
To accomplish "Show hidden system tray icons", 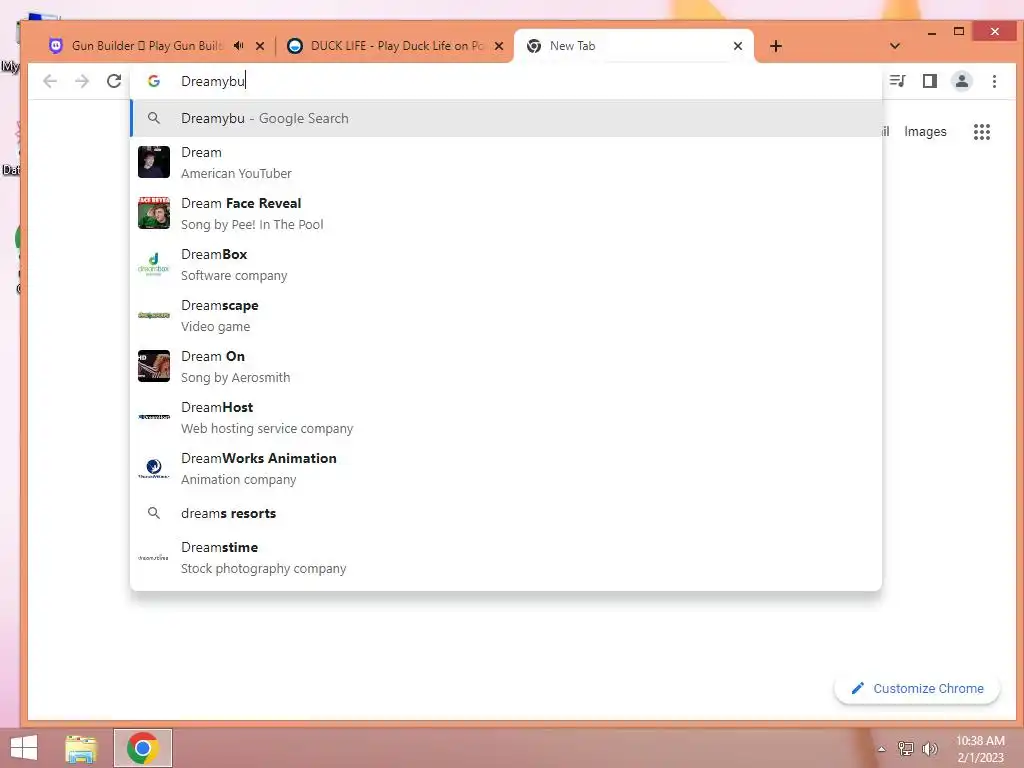I will 882,749.
